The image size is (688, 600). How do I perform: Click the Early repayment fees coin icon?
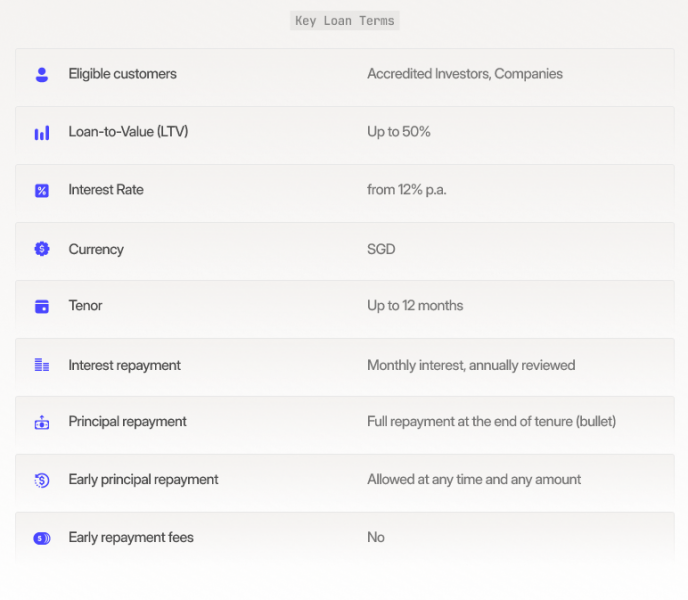[x=42, y=538]
